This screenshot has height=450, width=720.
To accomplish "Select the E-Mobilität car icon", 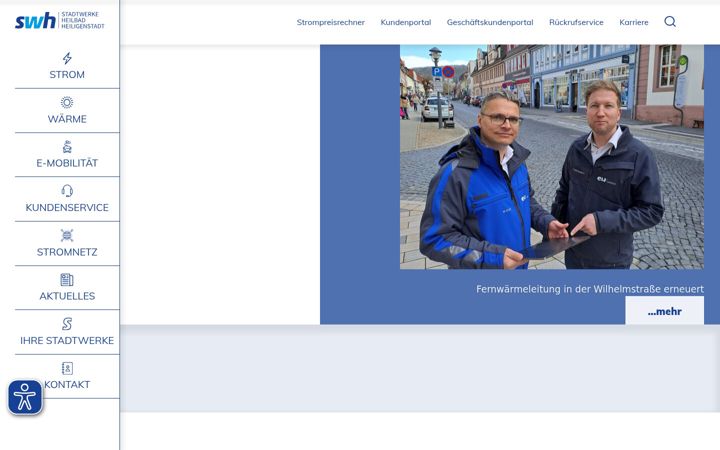I will pos(67,146).
